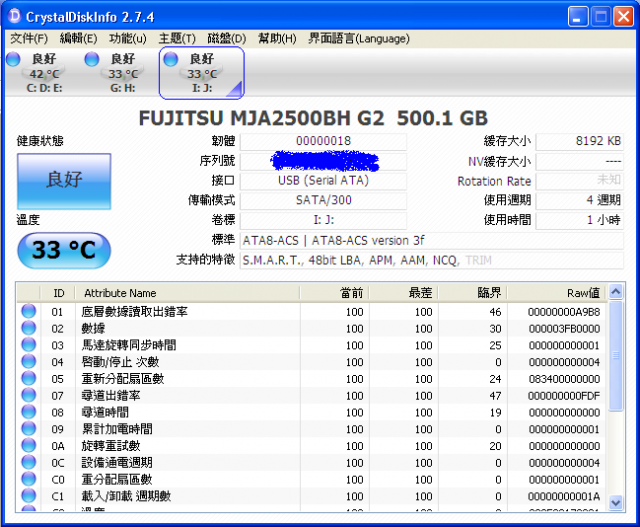
Task: Click the ID column header
Action: point(58,293)
